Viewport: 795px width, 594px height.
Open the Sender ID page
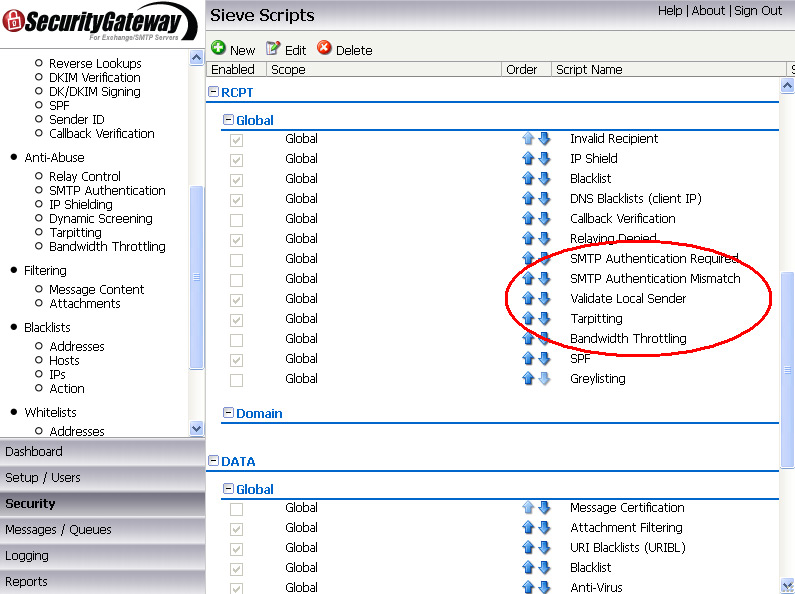77,120
